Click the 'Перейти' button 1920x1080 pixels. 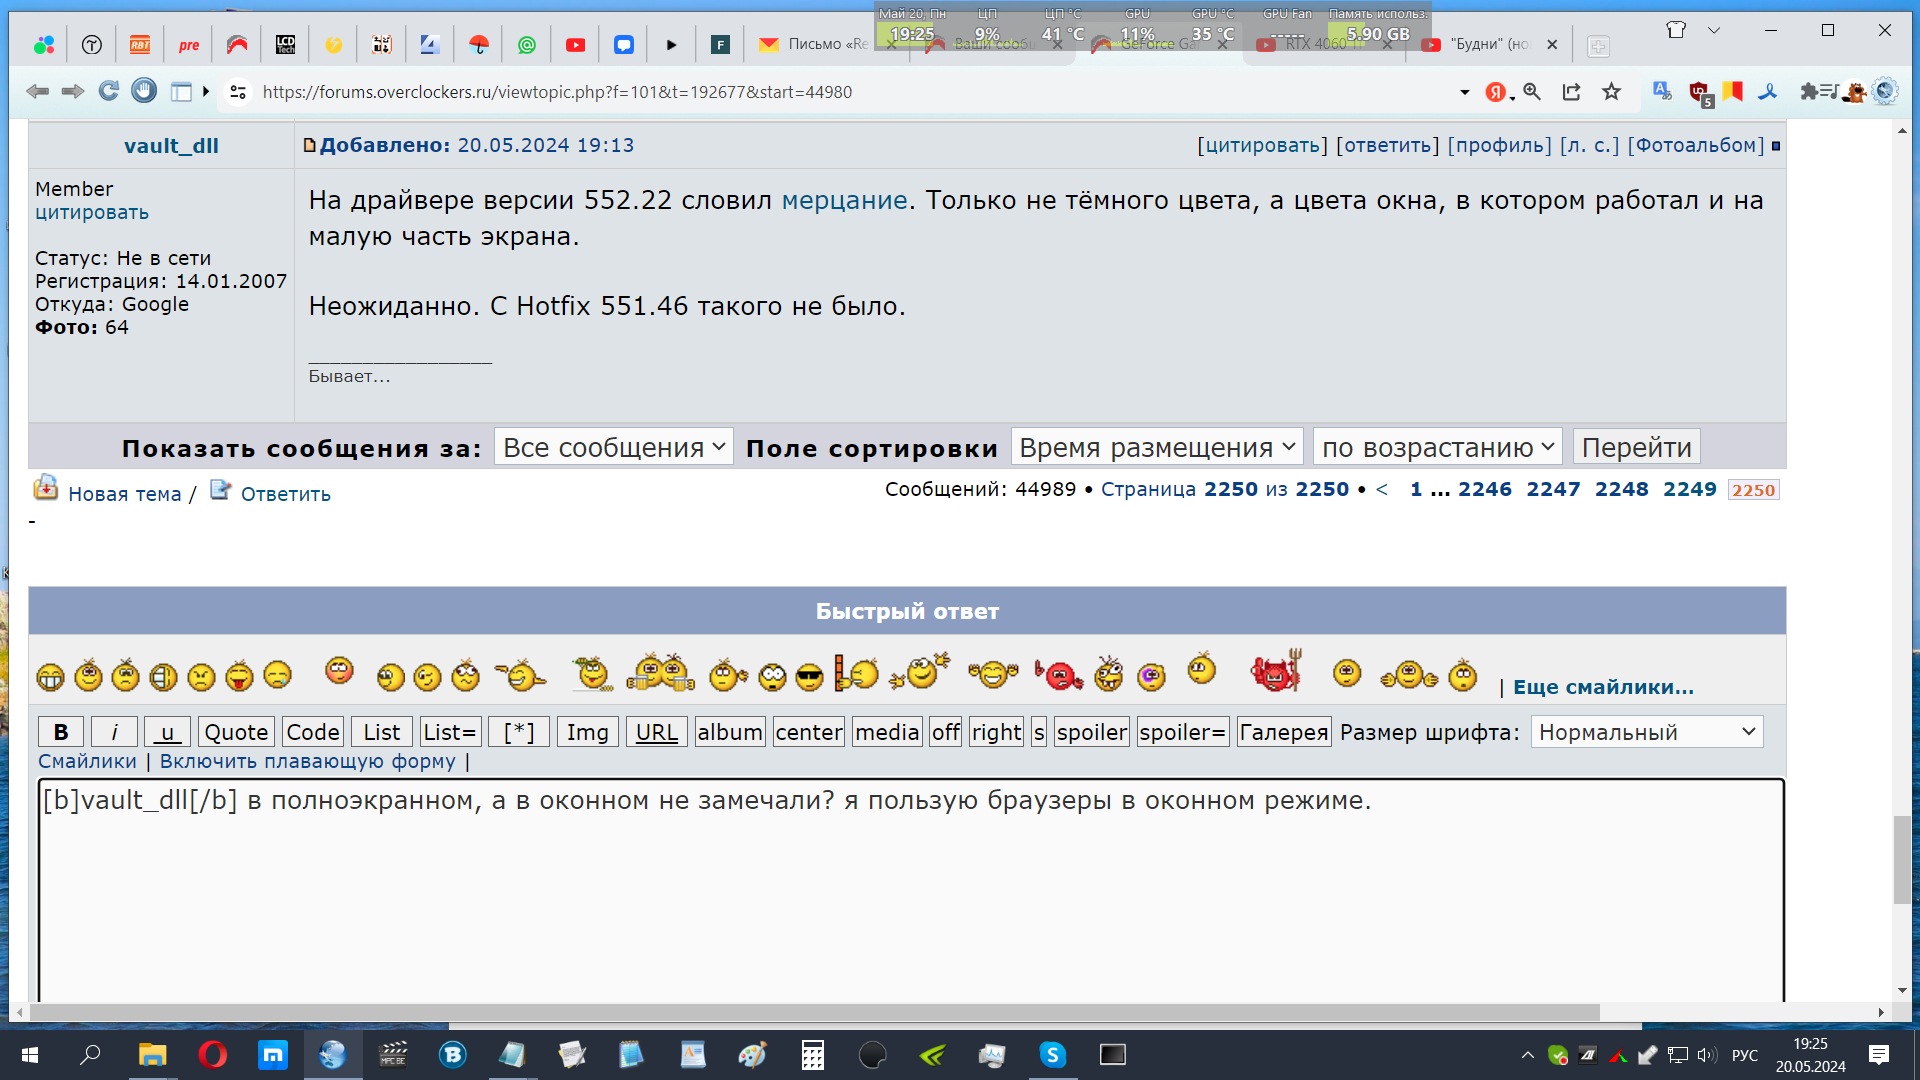coord(1636,447)
